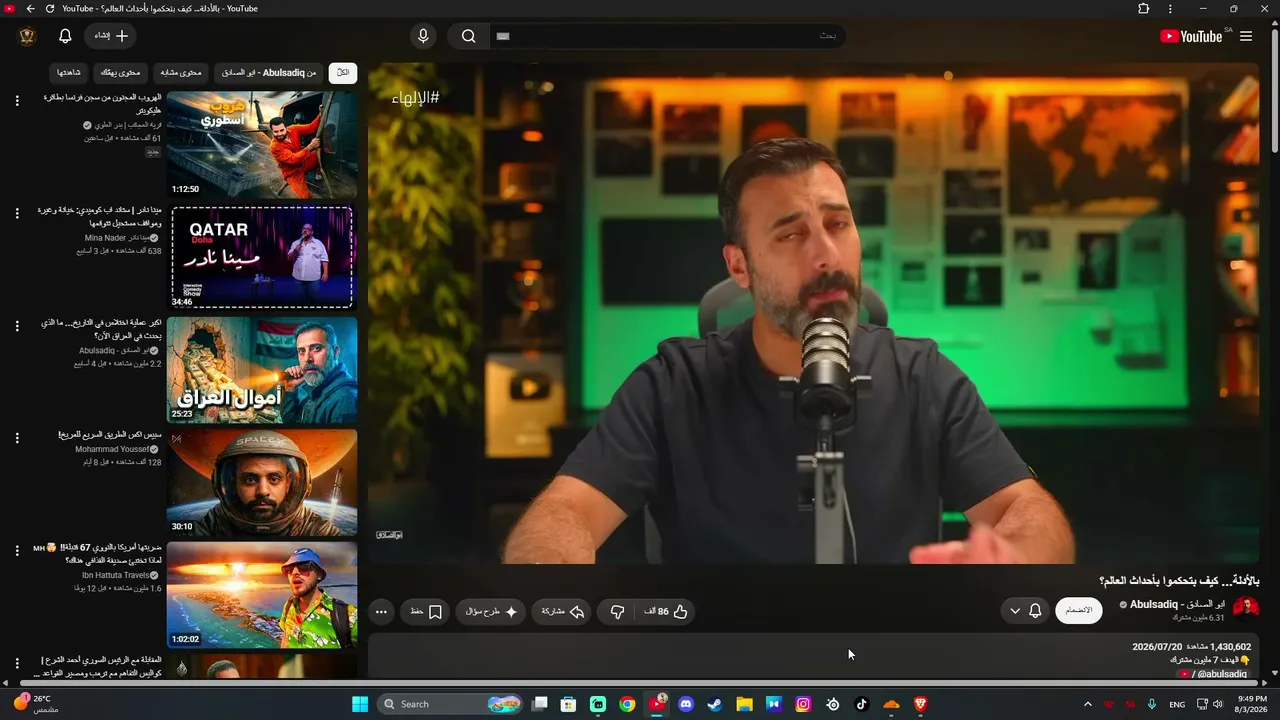This screenshot has height=720, width=1280.
Task: Reload the YouTube page
Action: (x=50, y=9)
